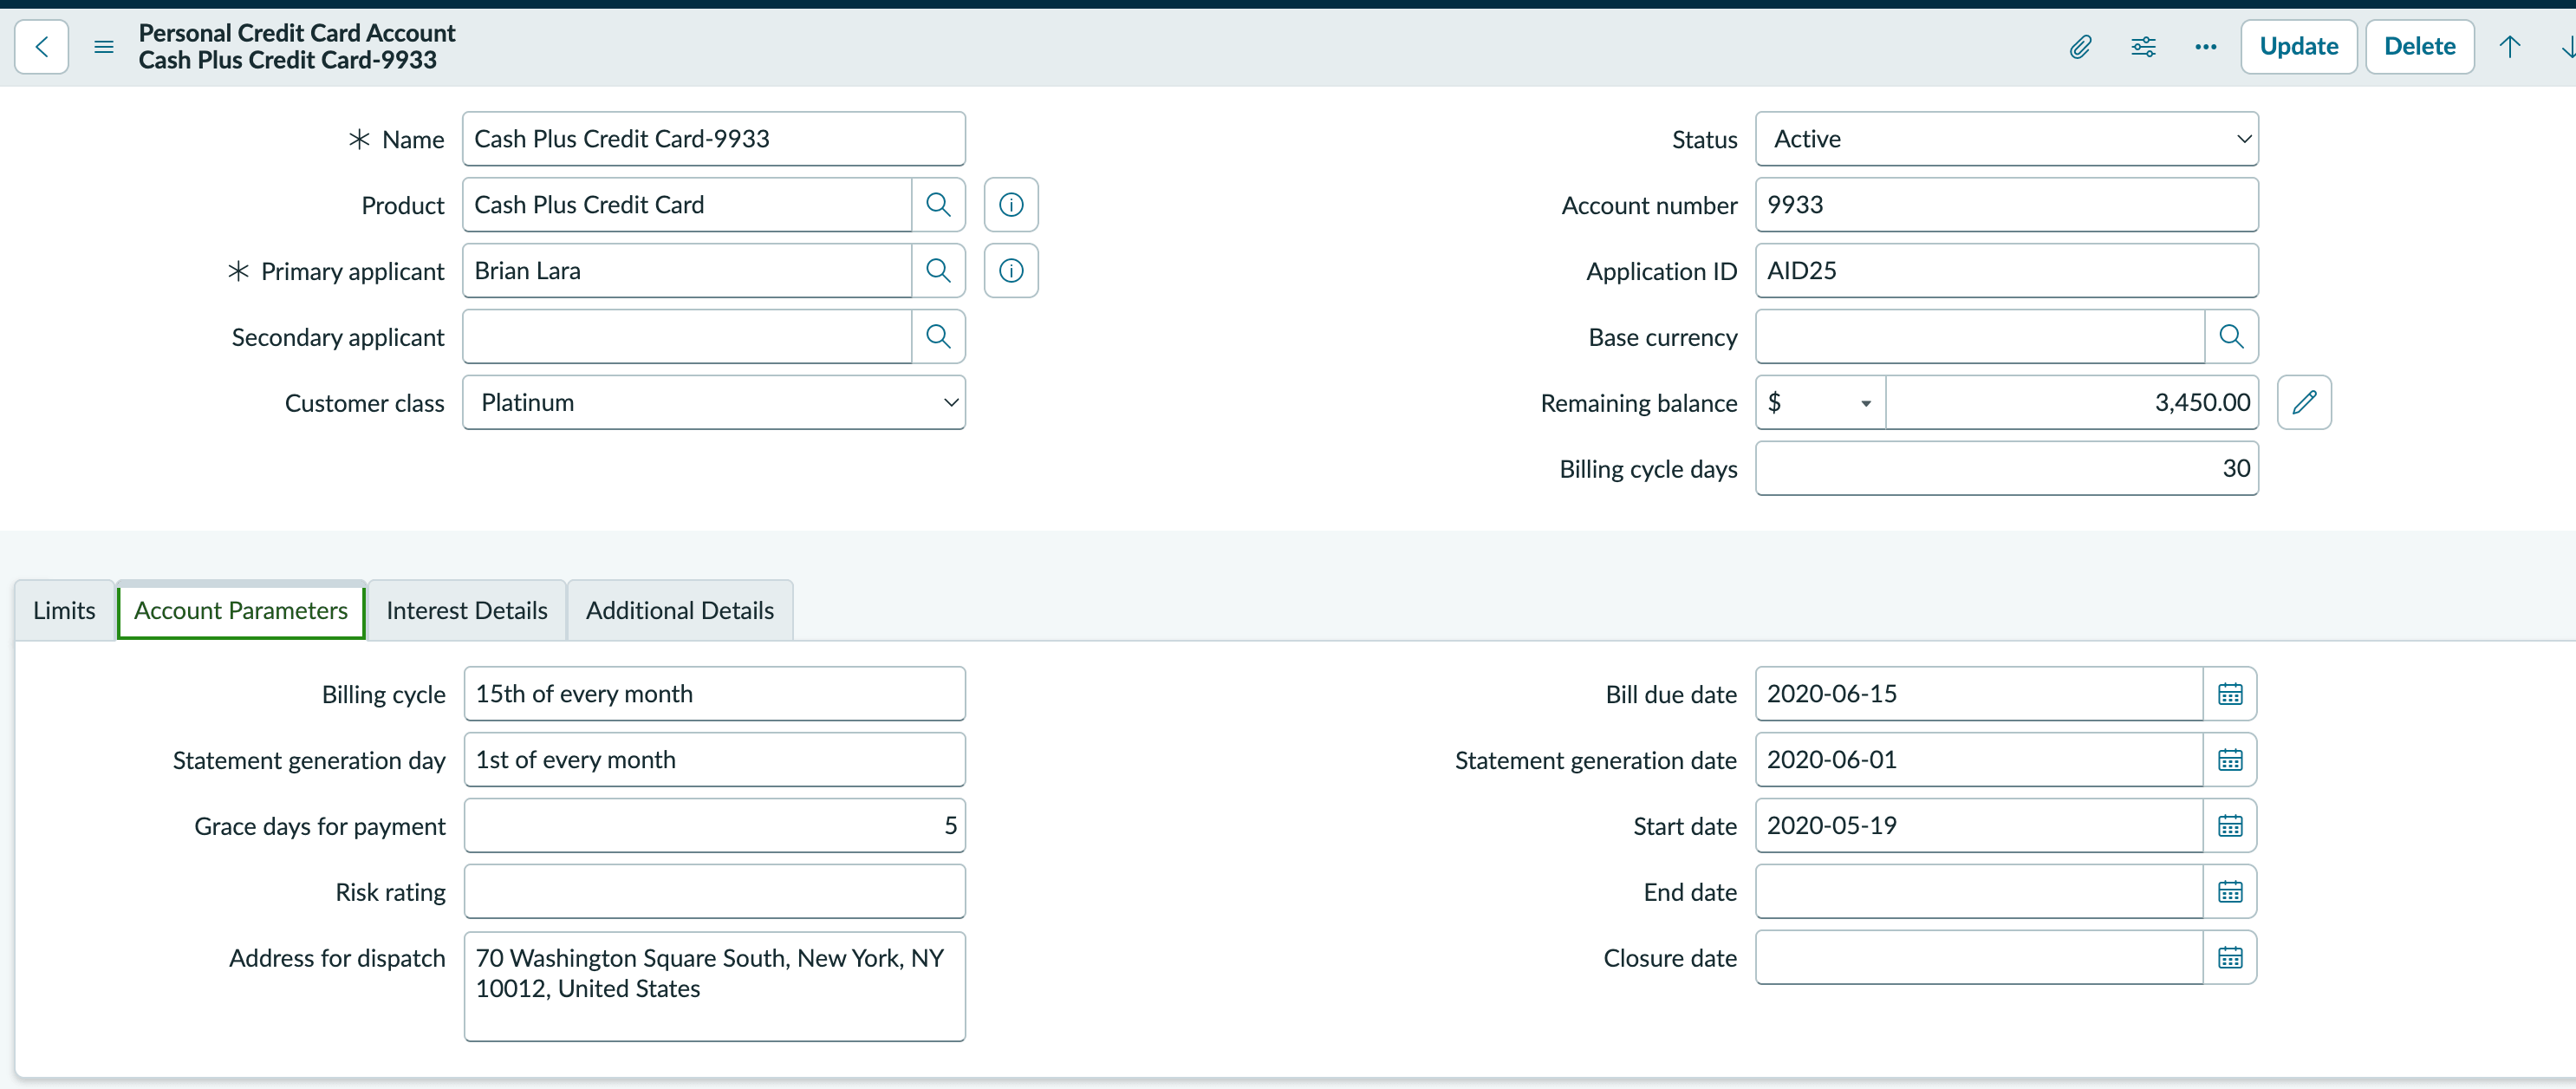Look up Product with the search icon

937,205
